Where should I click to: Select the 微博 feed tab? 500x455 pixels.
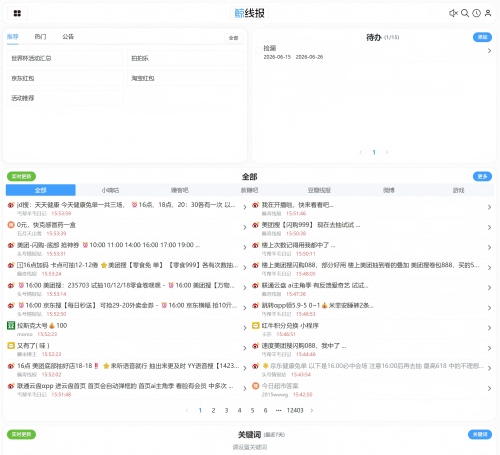pyautogui.click(x=389, y=190)
